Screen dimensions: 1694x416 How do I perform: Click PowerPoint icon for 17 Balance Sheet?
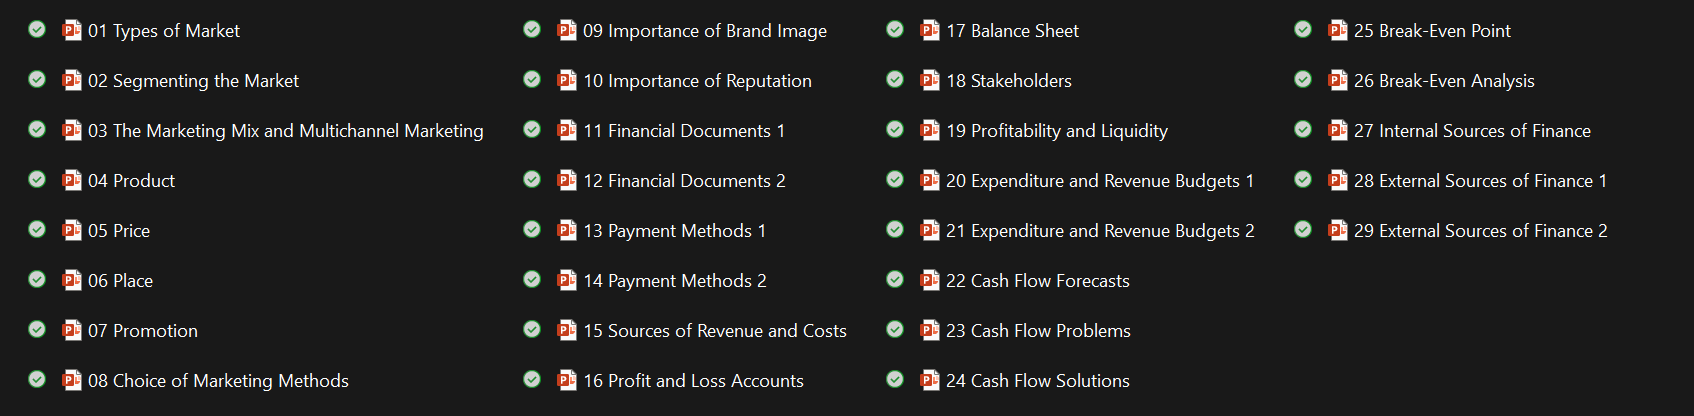(x=930, y=30)
